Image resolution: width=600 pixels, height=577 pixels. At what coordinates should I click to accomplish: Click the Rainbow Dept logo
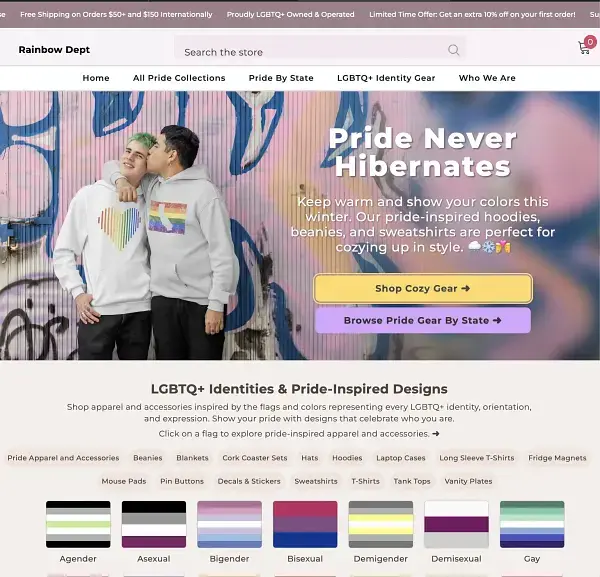tap(54, 50)
